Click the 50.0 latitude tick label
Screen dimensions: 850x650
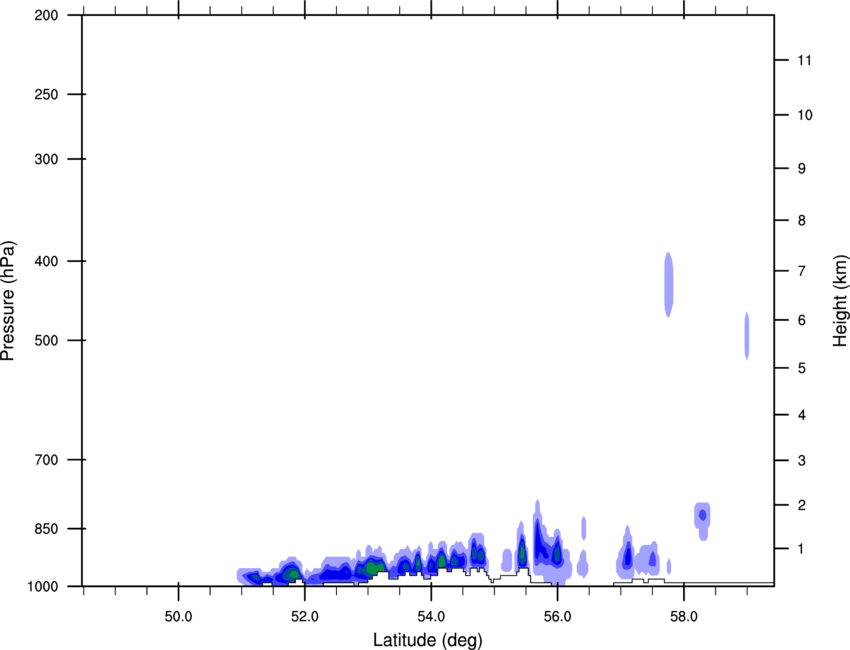[178, 617]
